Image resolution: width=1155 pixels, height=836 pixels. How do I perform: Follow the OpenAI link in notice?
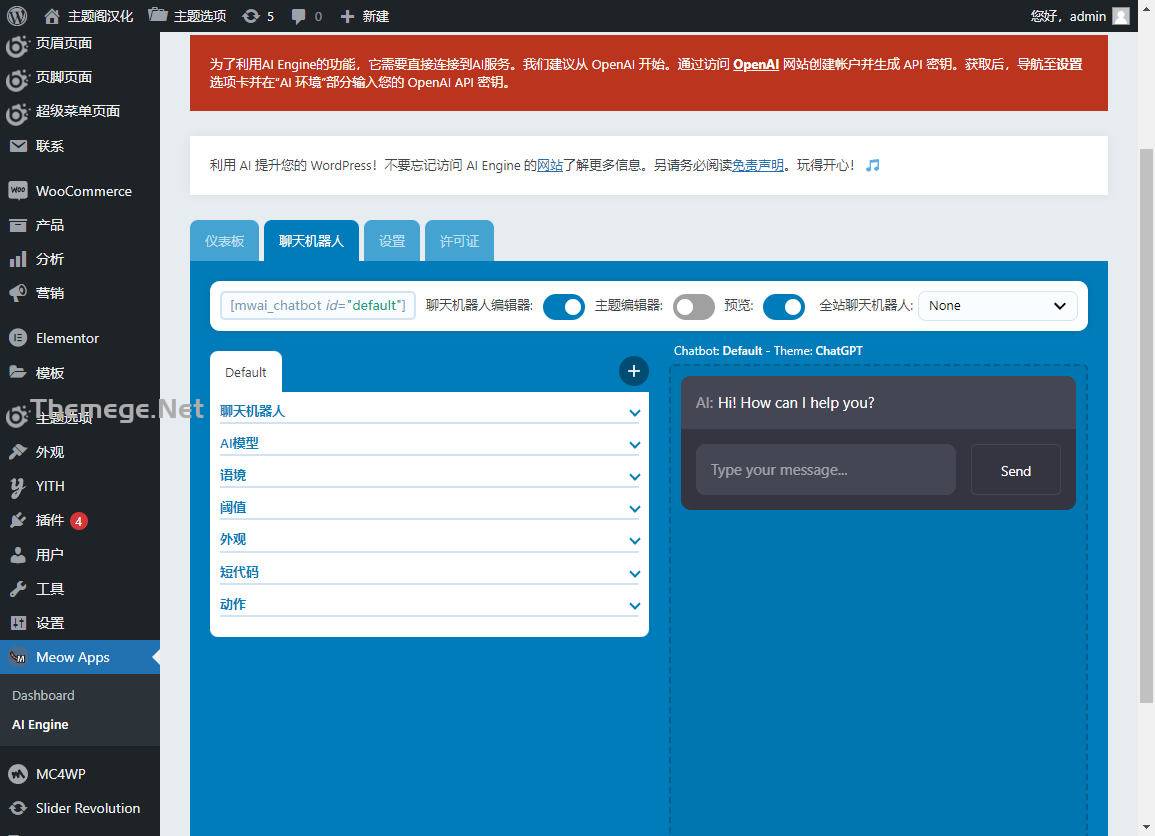[756, 64]
